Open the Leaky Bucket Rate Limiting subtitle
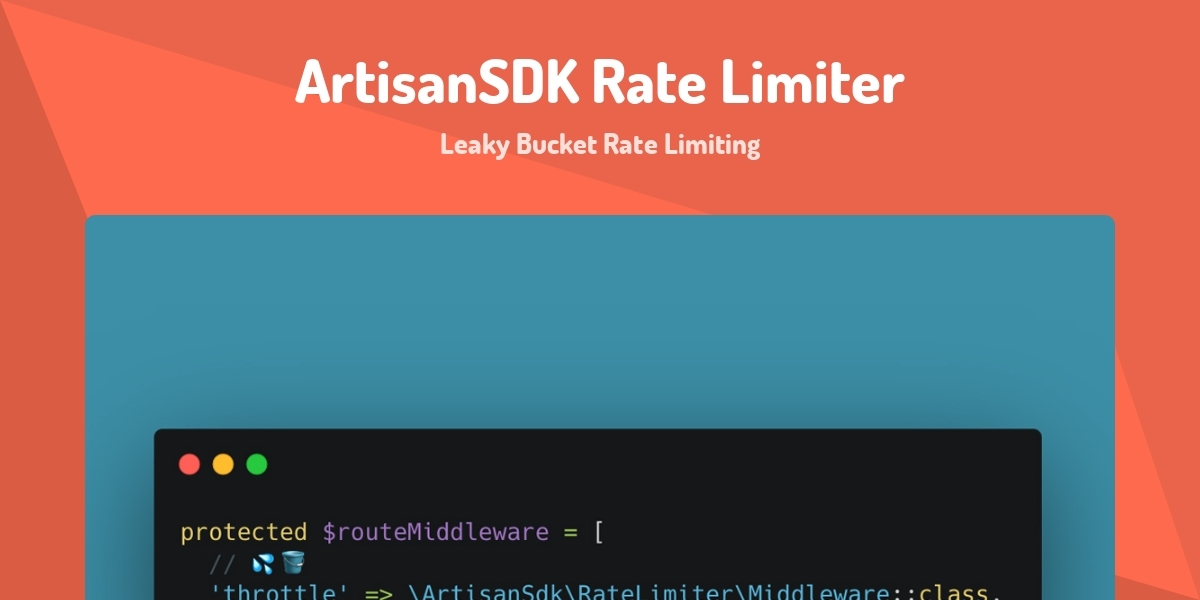 click(x=600, y=144)
